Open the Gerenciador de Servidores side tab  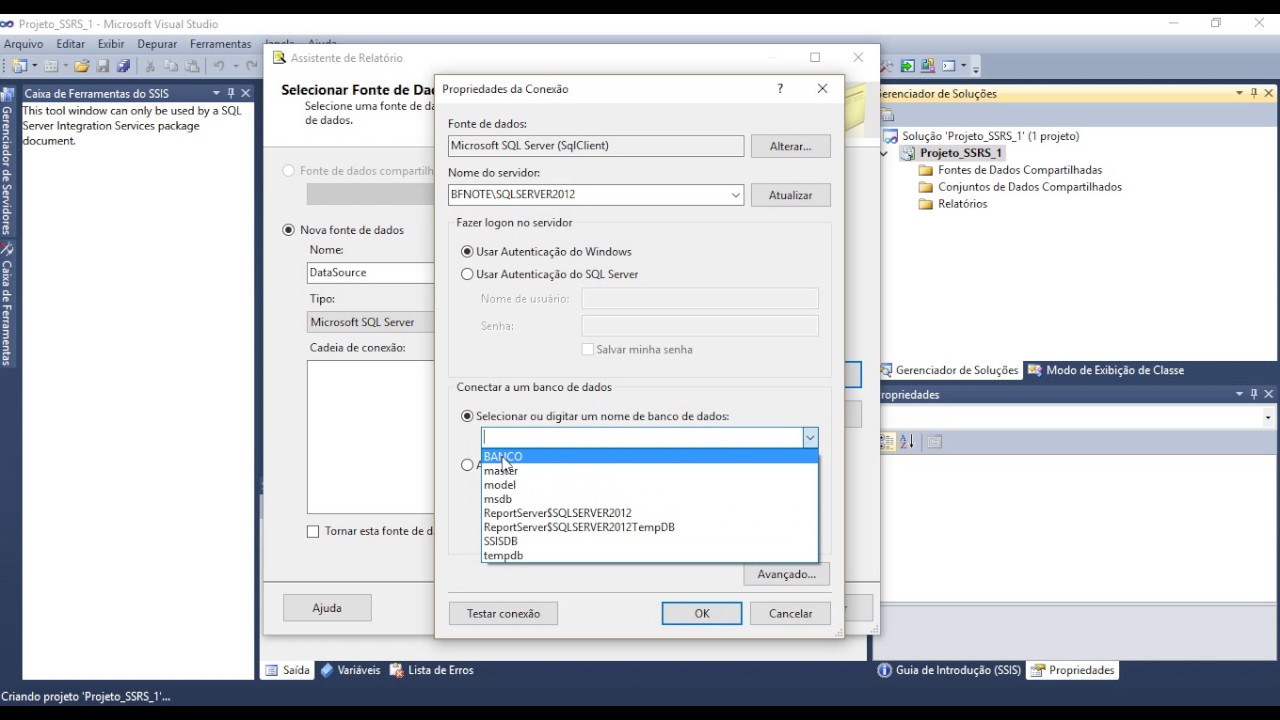coord(7,160)
